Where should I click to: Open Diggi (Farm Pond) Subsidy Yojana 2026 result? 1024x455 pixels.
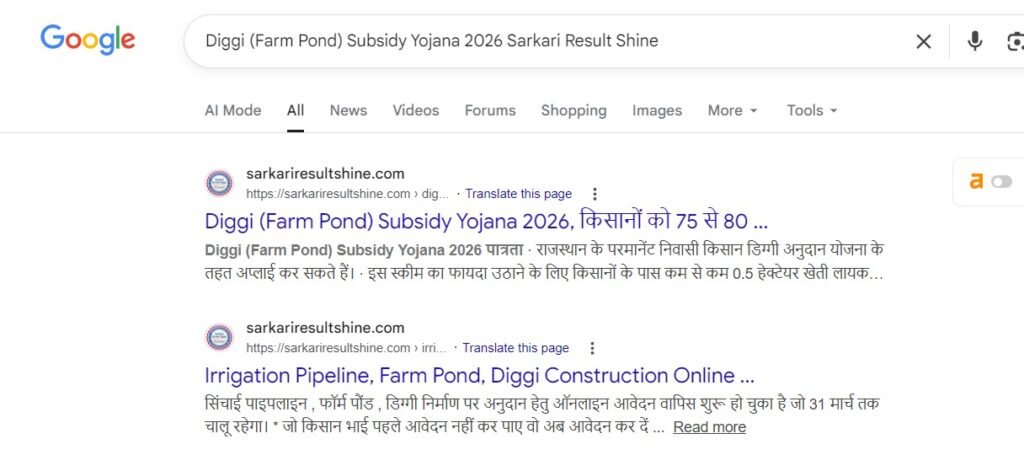[x=486, y=221]
